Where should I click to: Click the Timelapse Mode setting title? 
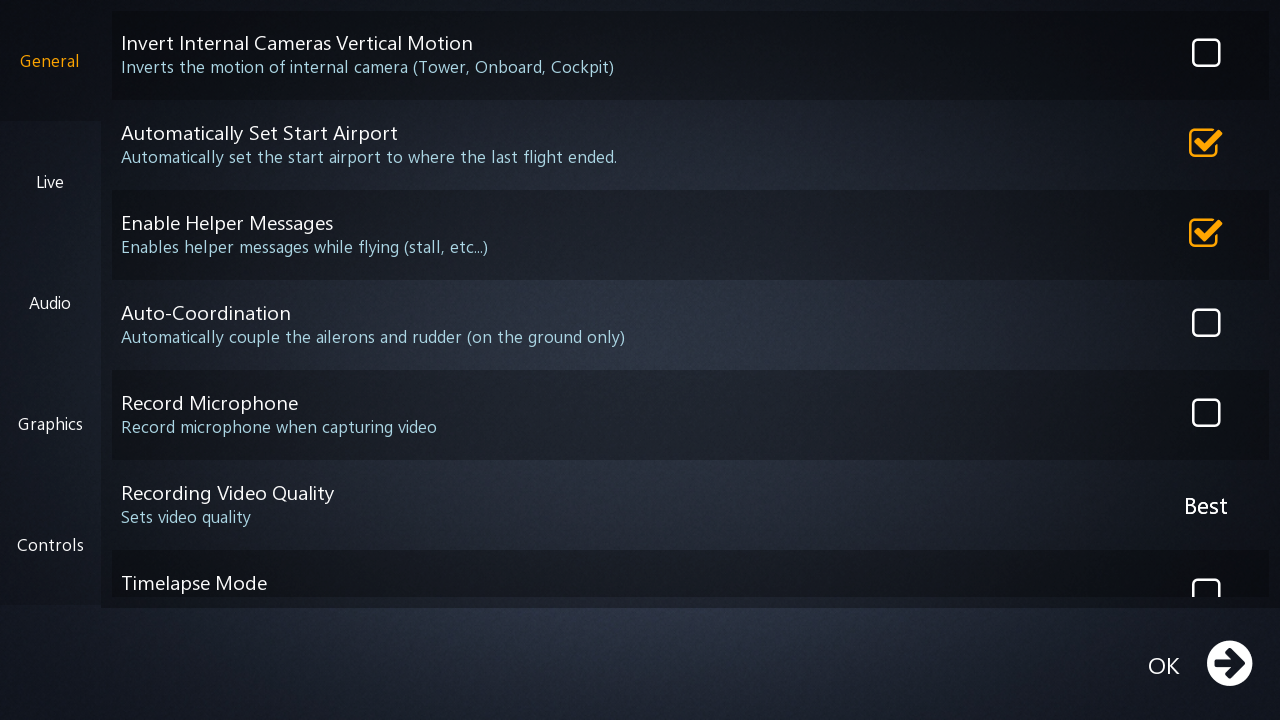pyautogui.click(x=194, y=583)
